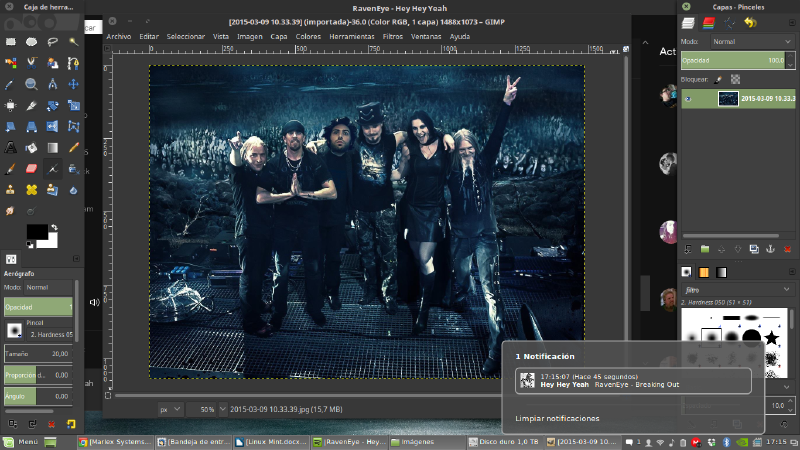Select the Ellipse Select tool

pos(32,42)
